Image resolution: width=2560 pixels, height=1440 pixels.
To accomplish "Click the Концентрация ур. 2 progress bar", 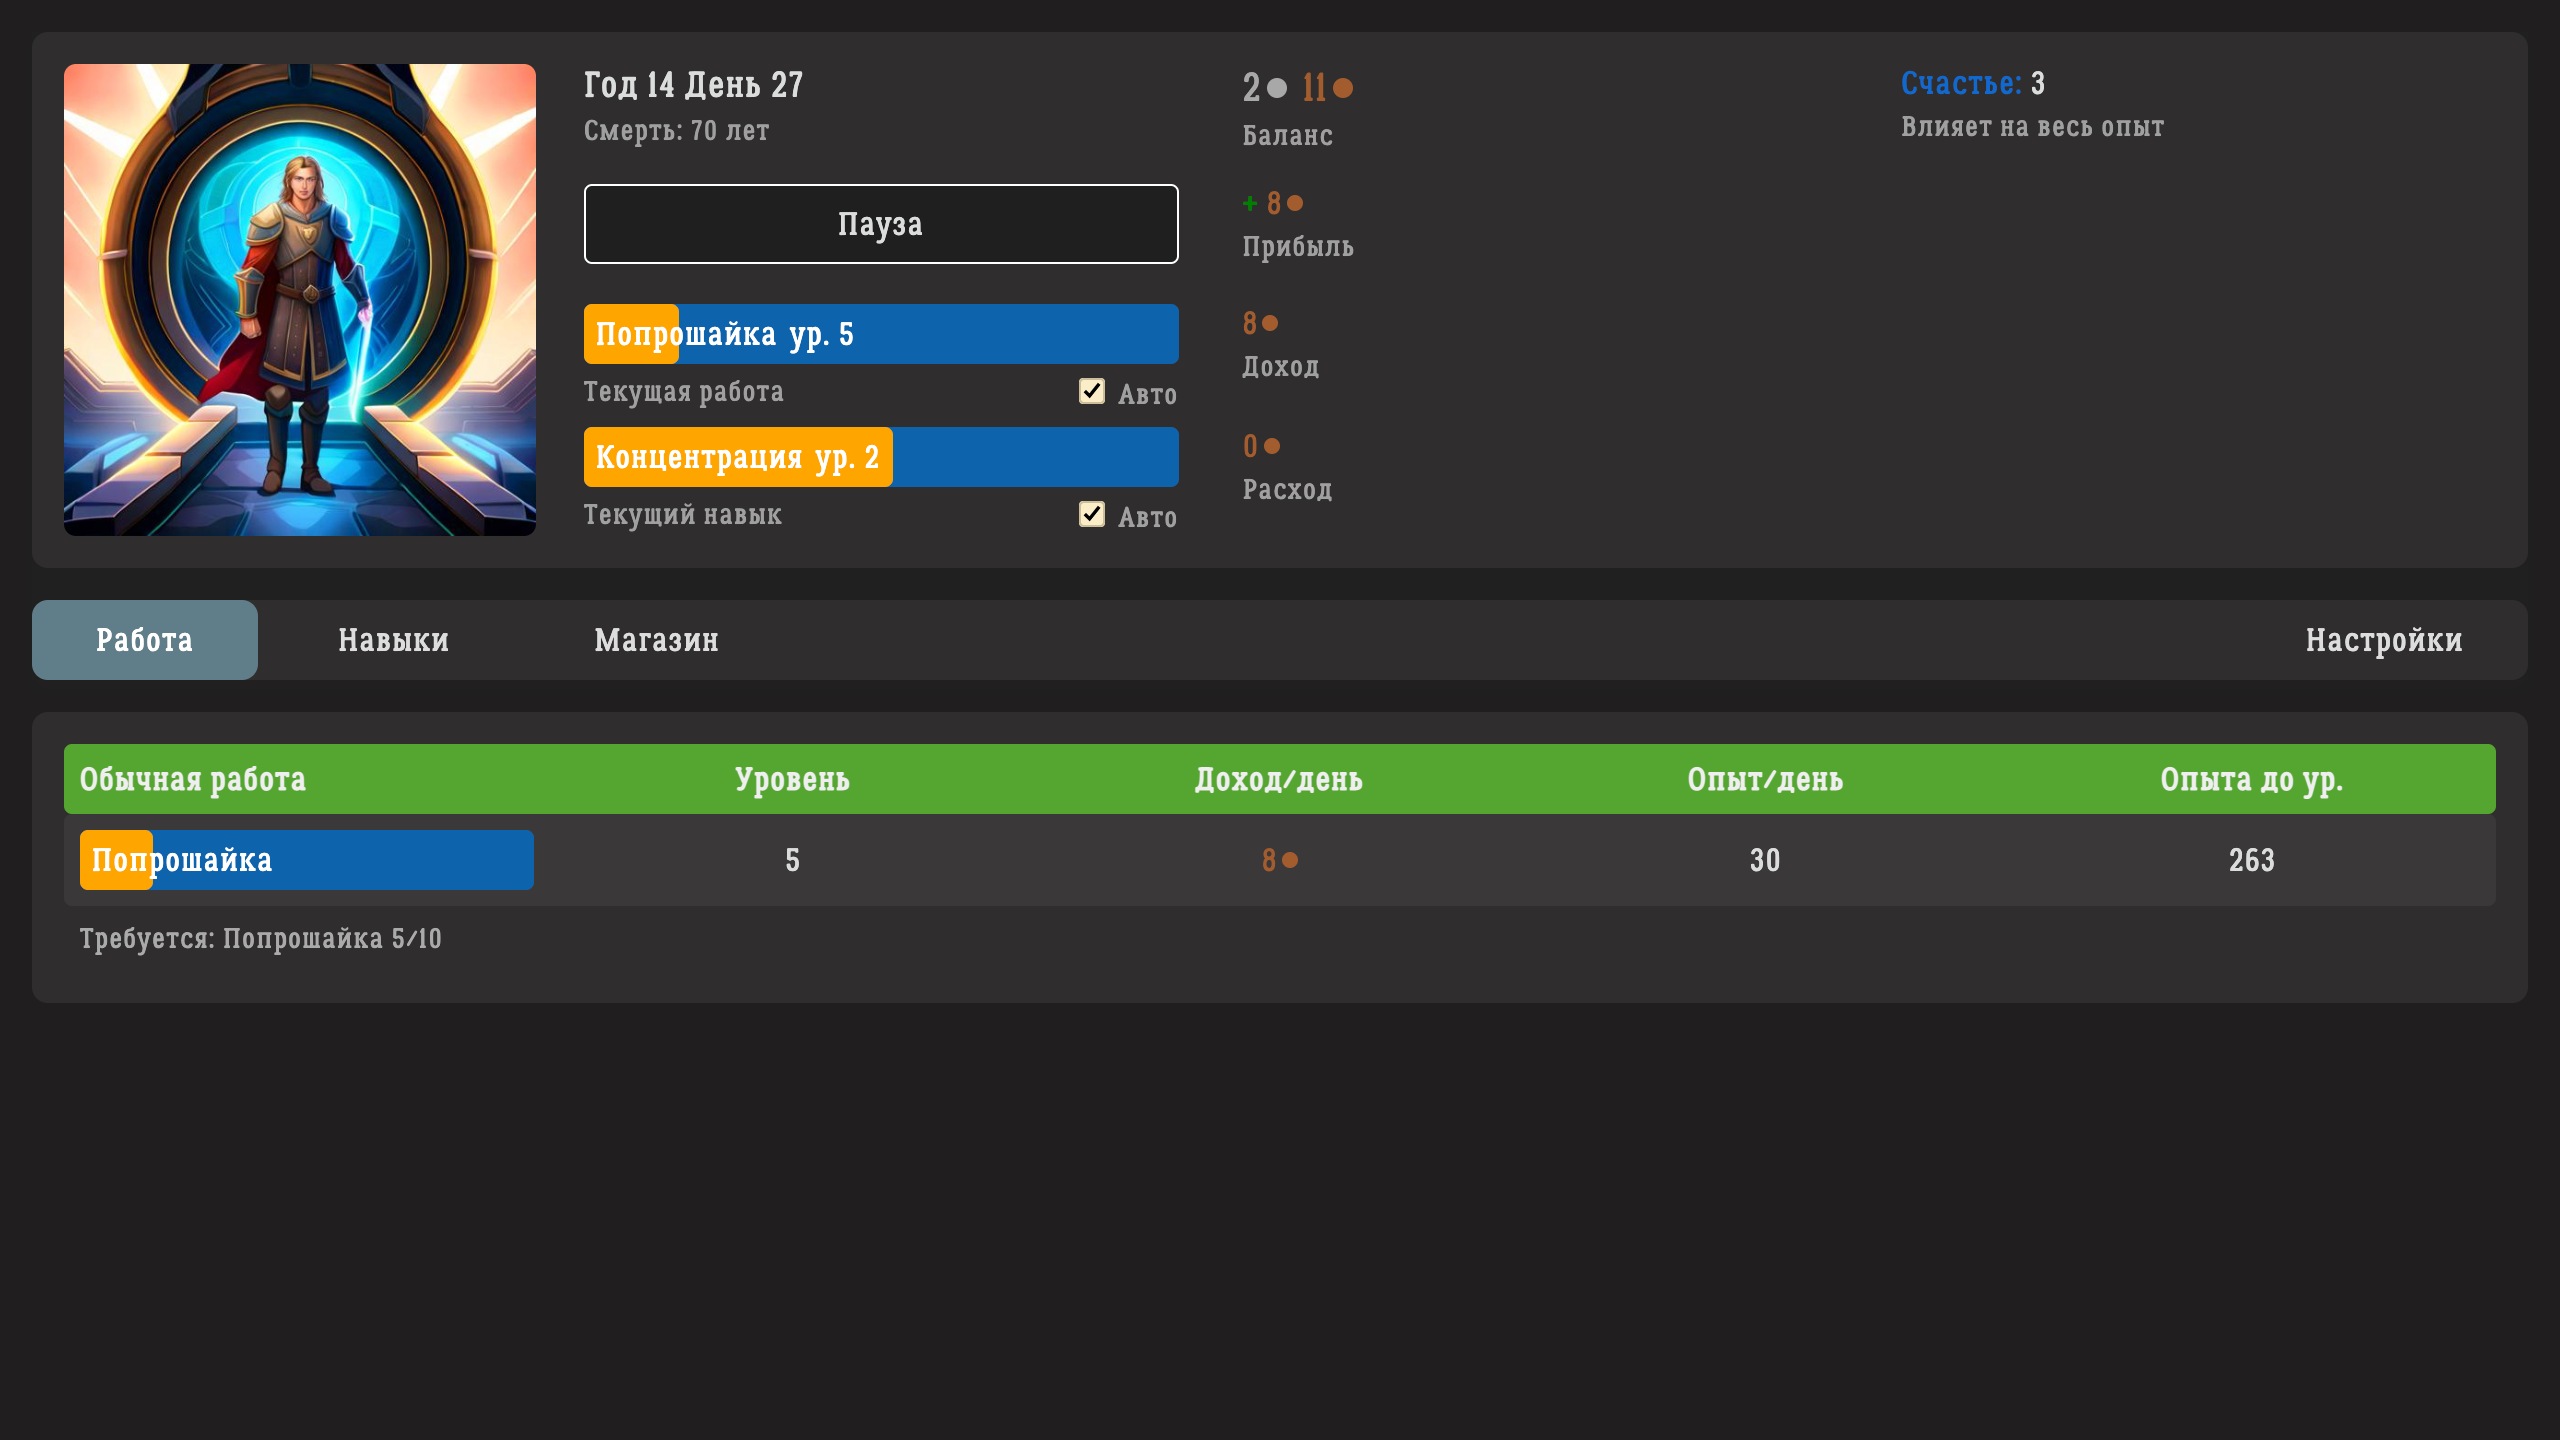I will tap(880, 457).
